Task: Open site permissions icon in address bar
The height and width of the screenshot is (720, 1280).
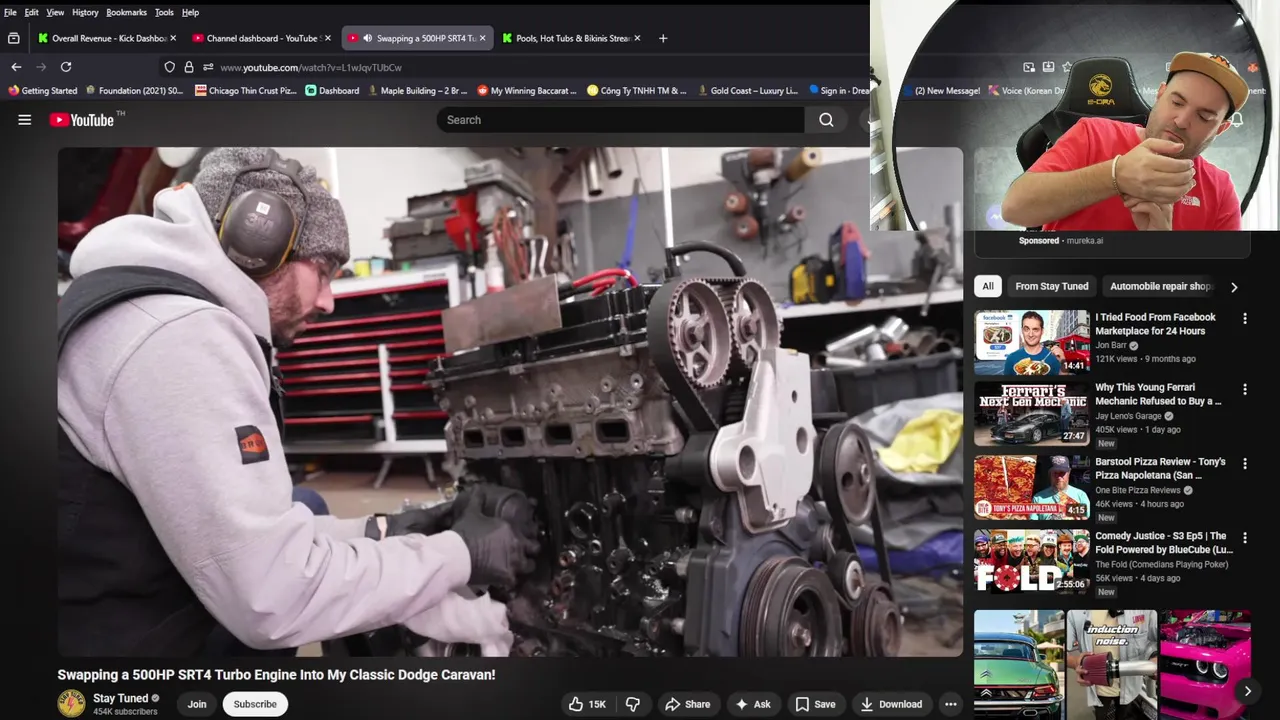Action: click(x=208, y=67)
